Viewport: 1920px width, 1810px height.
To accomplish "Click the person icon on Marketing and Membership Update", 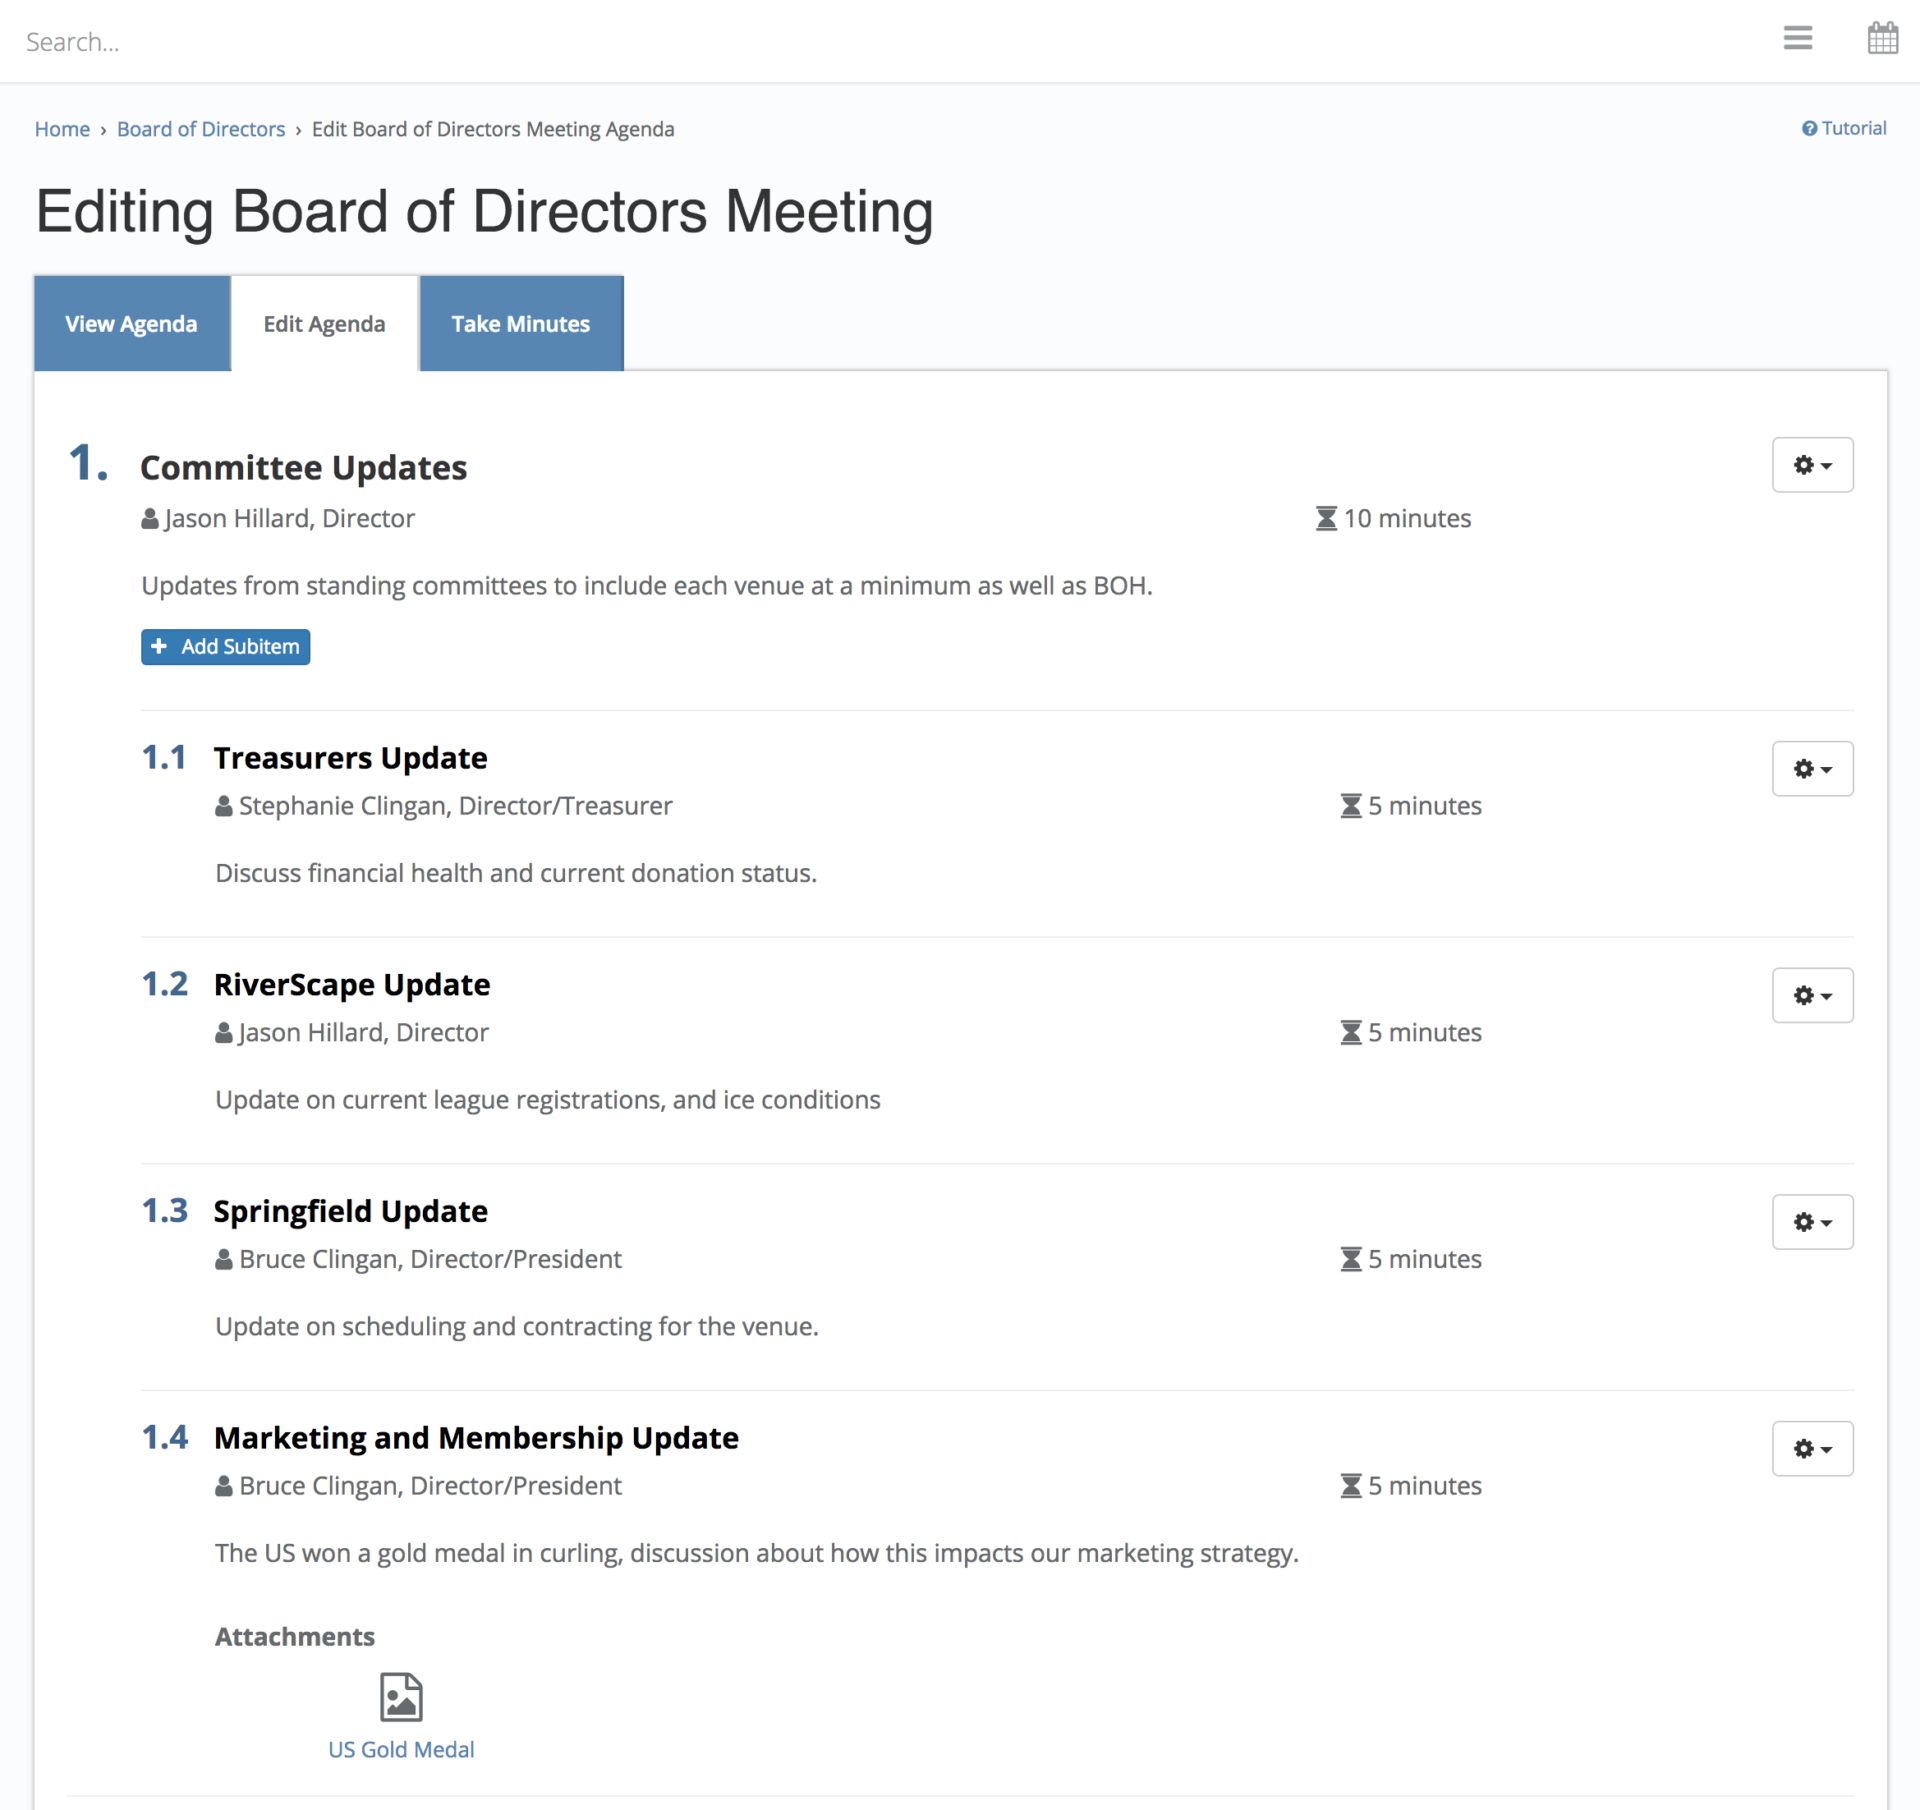I will coord(223,1486).
